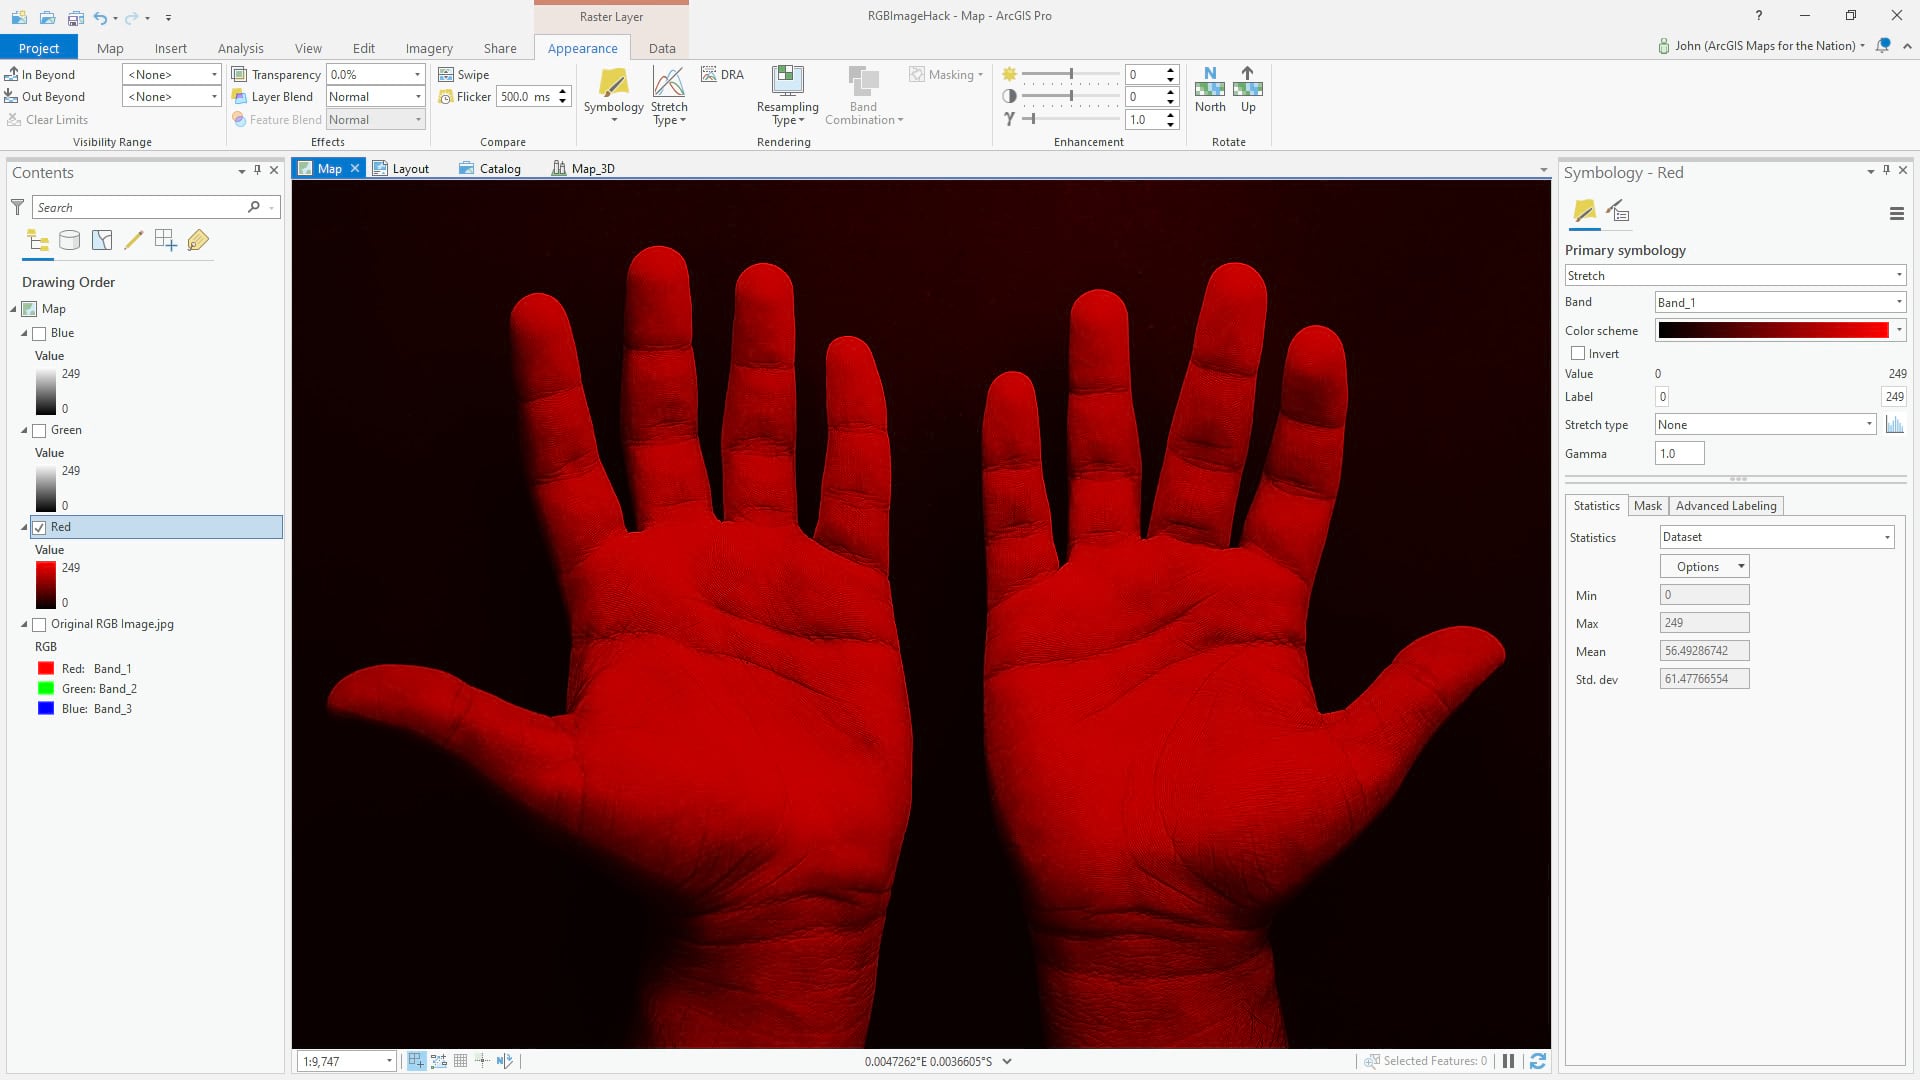This screenshot has width=1920, height=1080.
Task: Click the red color scheme ramp
Action: coord(1772,331)
